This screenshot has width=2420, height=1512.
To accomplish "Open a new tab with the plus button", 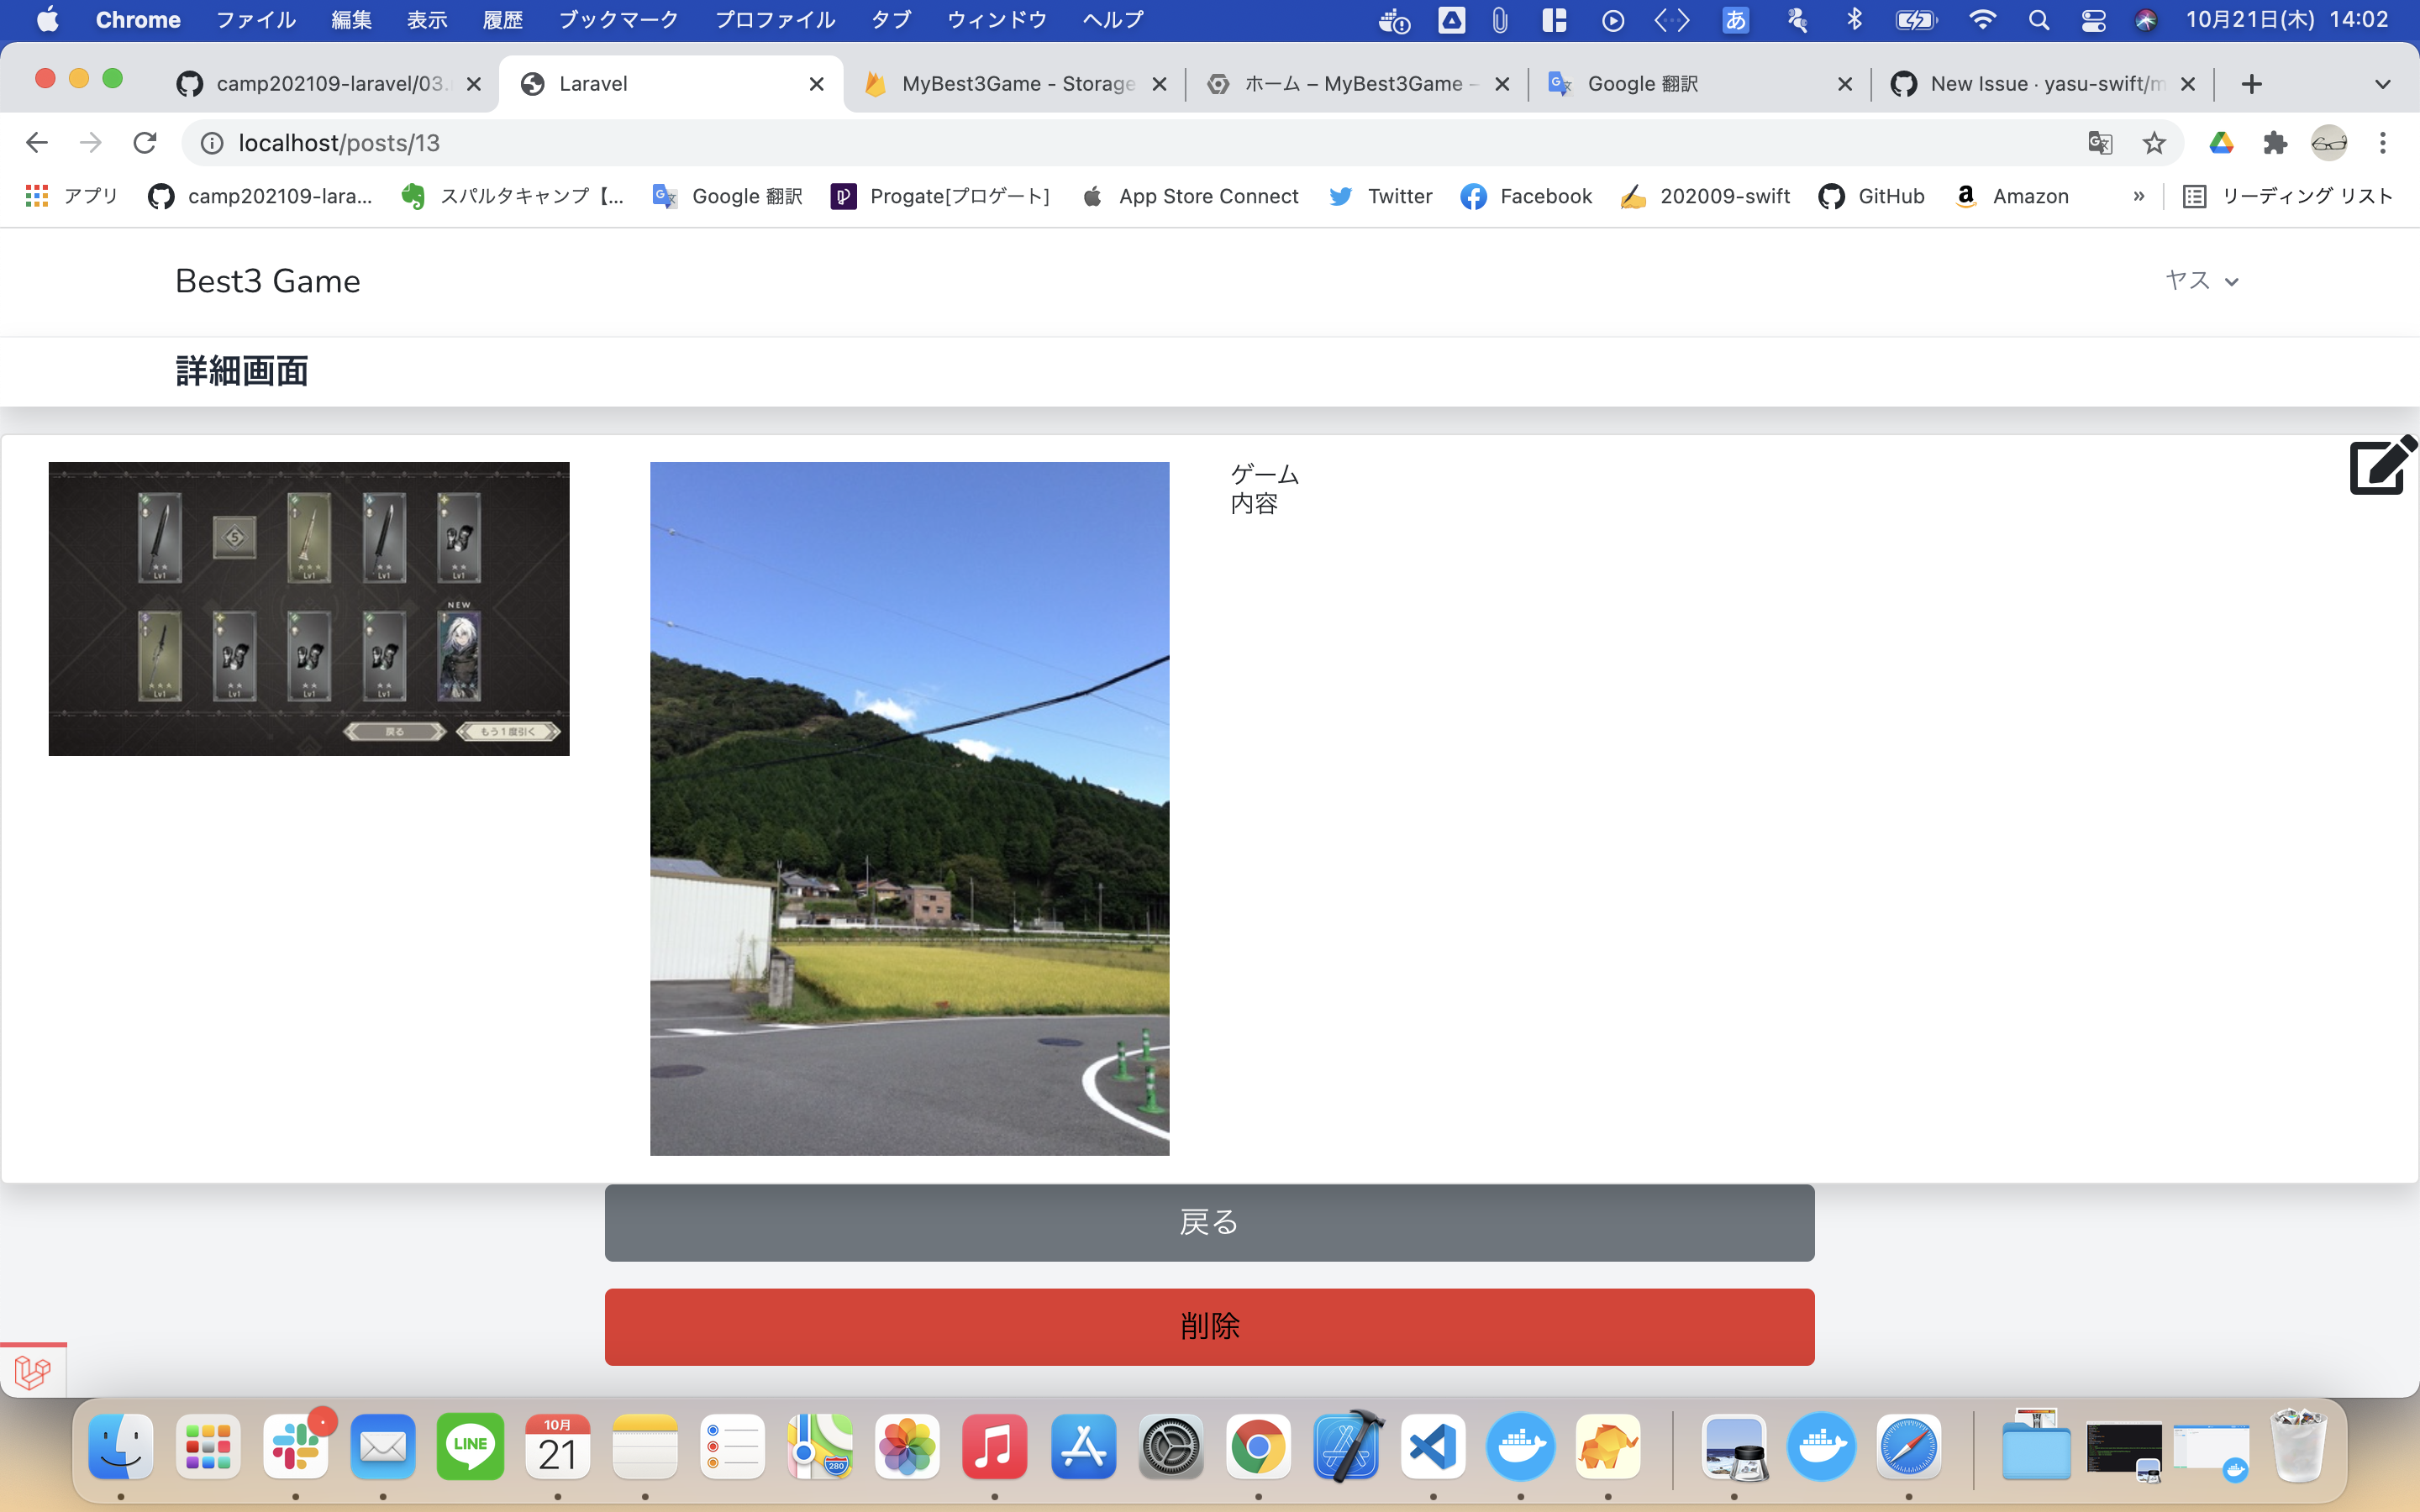I will tap(2251, 84).
